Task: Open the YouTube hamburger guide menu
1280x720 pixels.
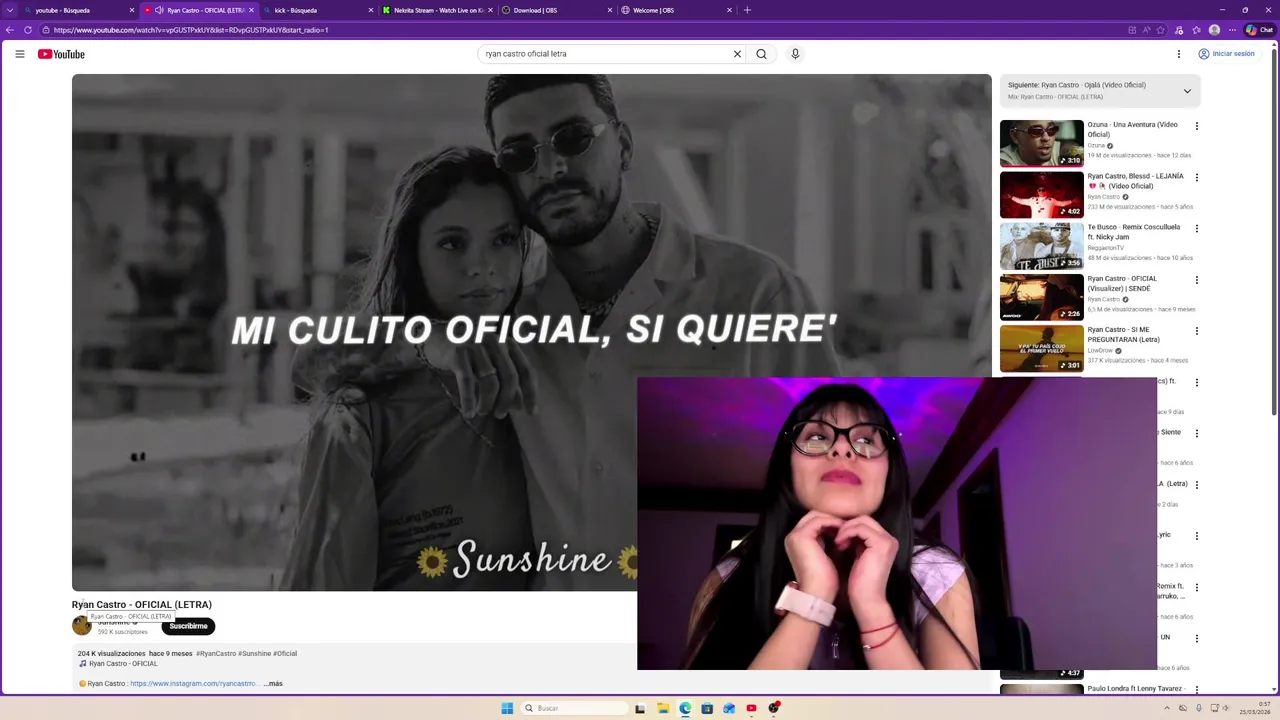Action: tap(20, 54)
